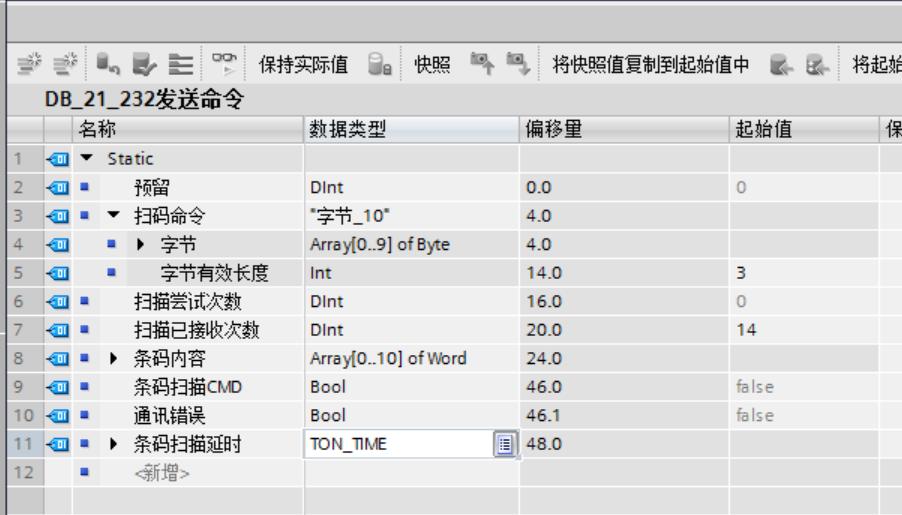The image size is (902, 515).
Task: Click the DB_21_232发送命令 title
Action: point(144,100)
